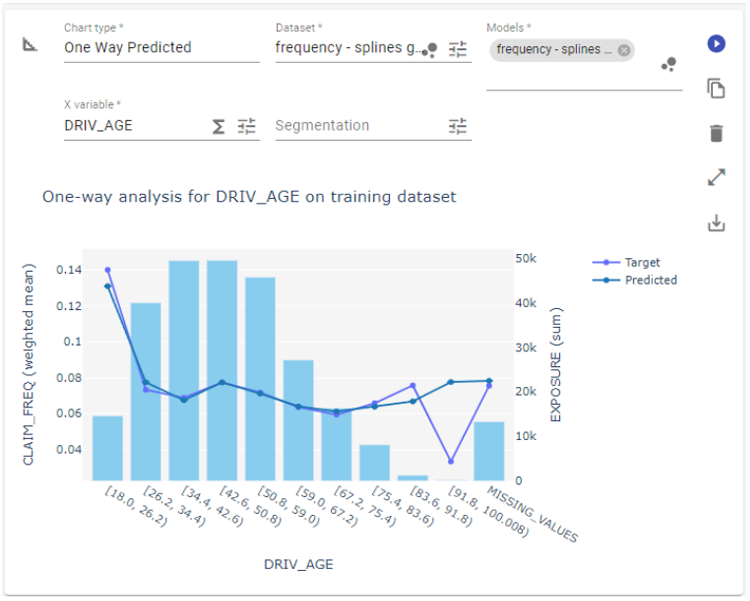
Task: Click the sigma icon beside DRIV_AGE
Action: pos(218,126)
